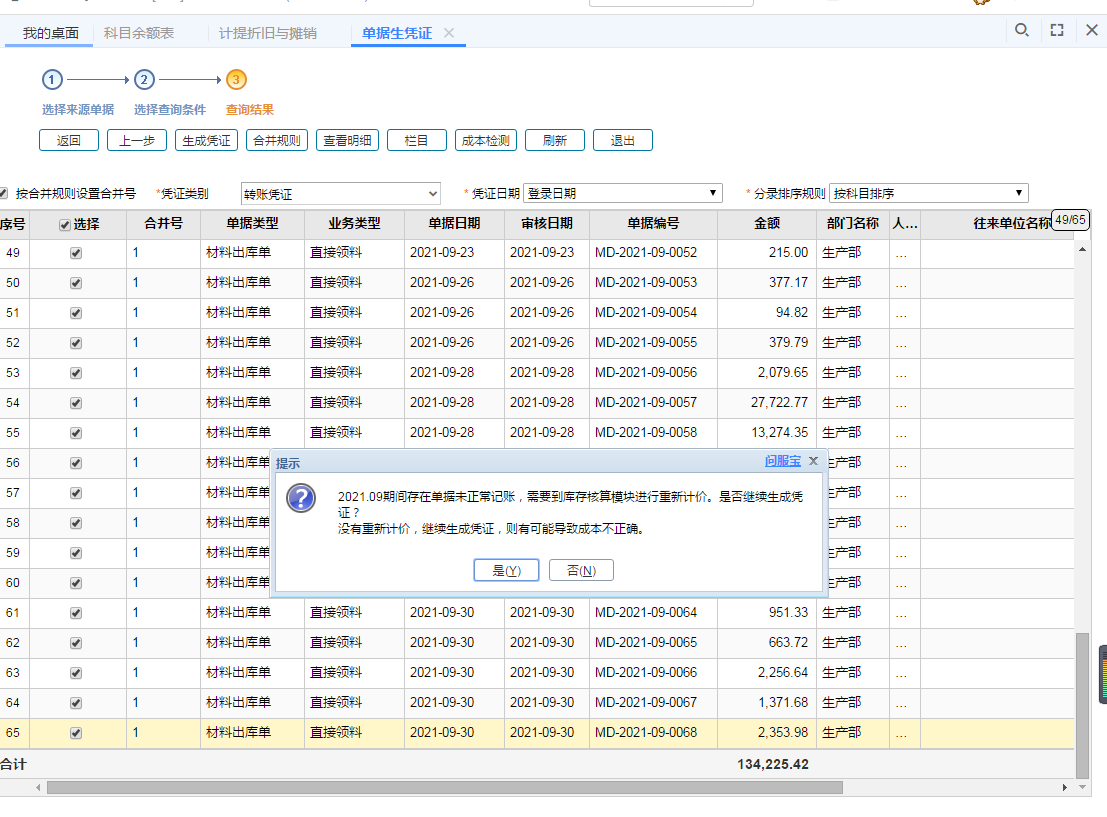Switch to 科目余额表 tab
The height and width of the screenshot is (817, 1107).
click(x=139, y=33)
